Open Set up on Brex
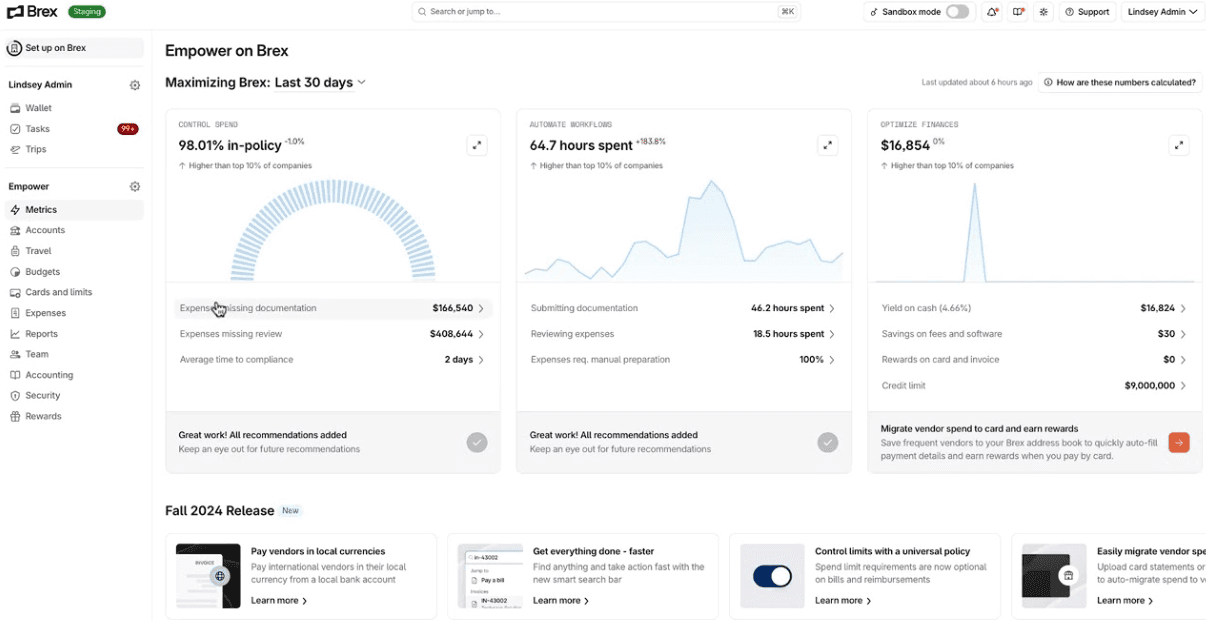This screenshot has width=1206, height=621. [74, 48]
